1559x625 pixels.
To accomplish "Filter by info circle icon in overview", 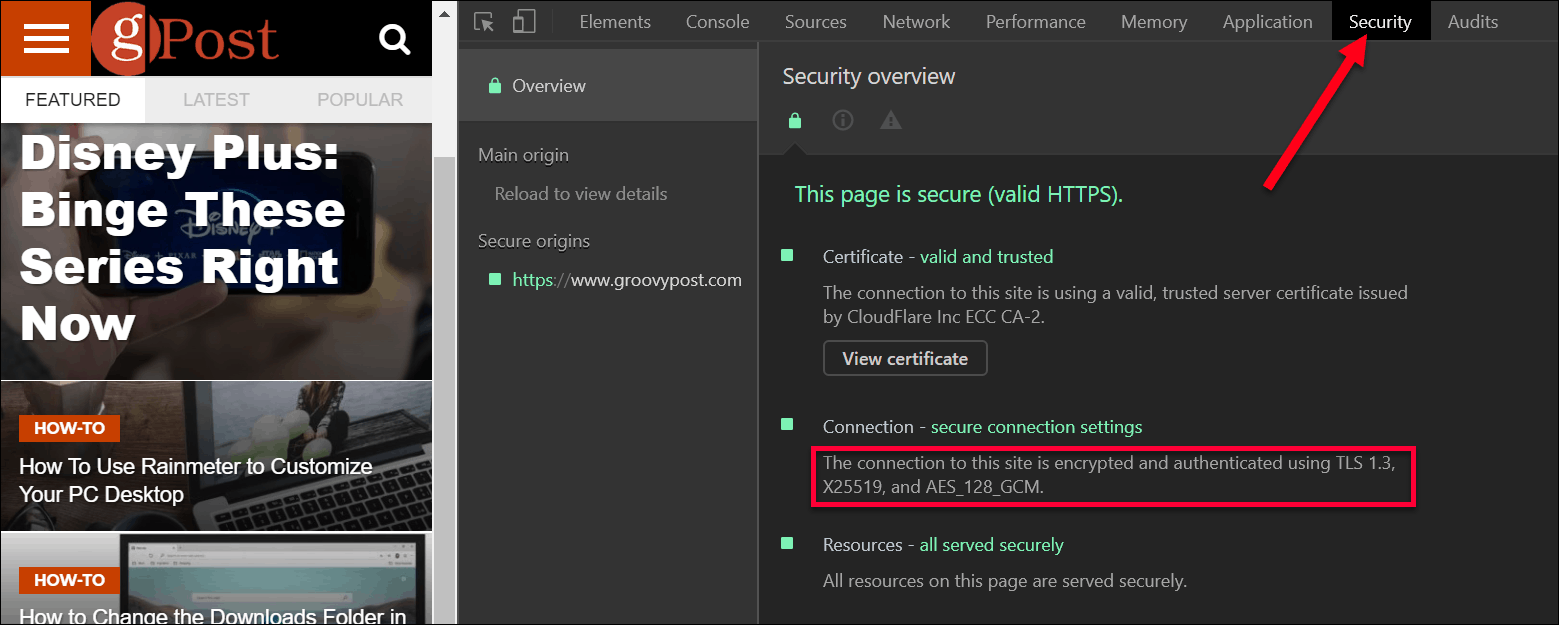I will click(843, 121).
